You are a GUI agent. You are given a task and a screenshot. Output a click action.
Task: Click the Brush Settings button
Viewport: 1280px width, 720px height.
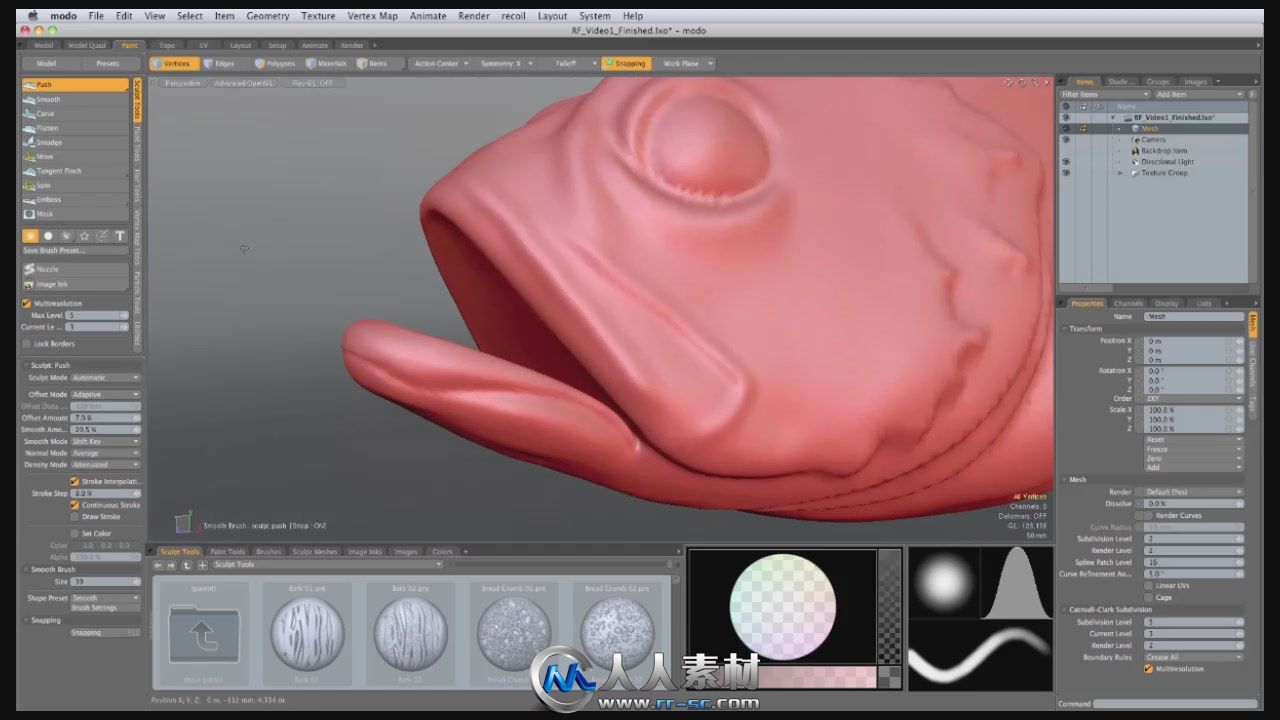point(106,607)
